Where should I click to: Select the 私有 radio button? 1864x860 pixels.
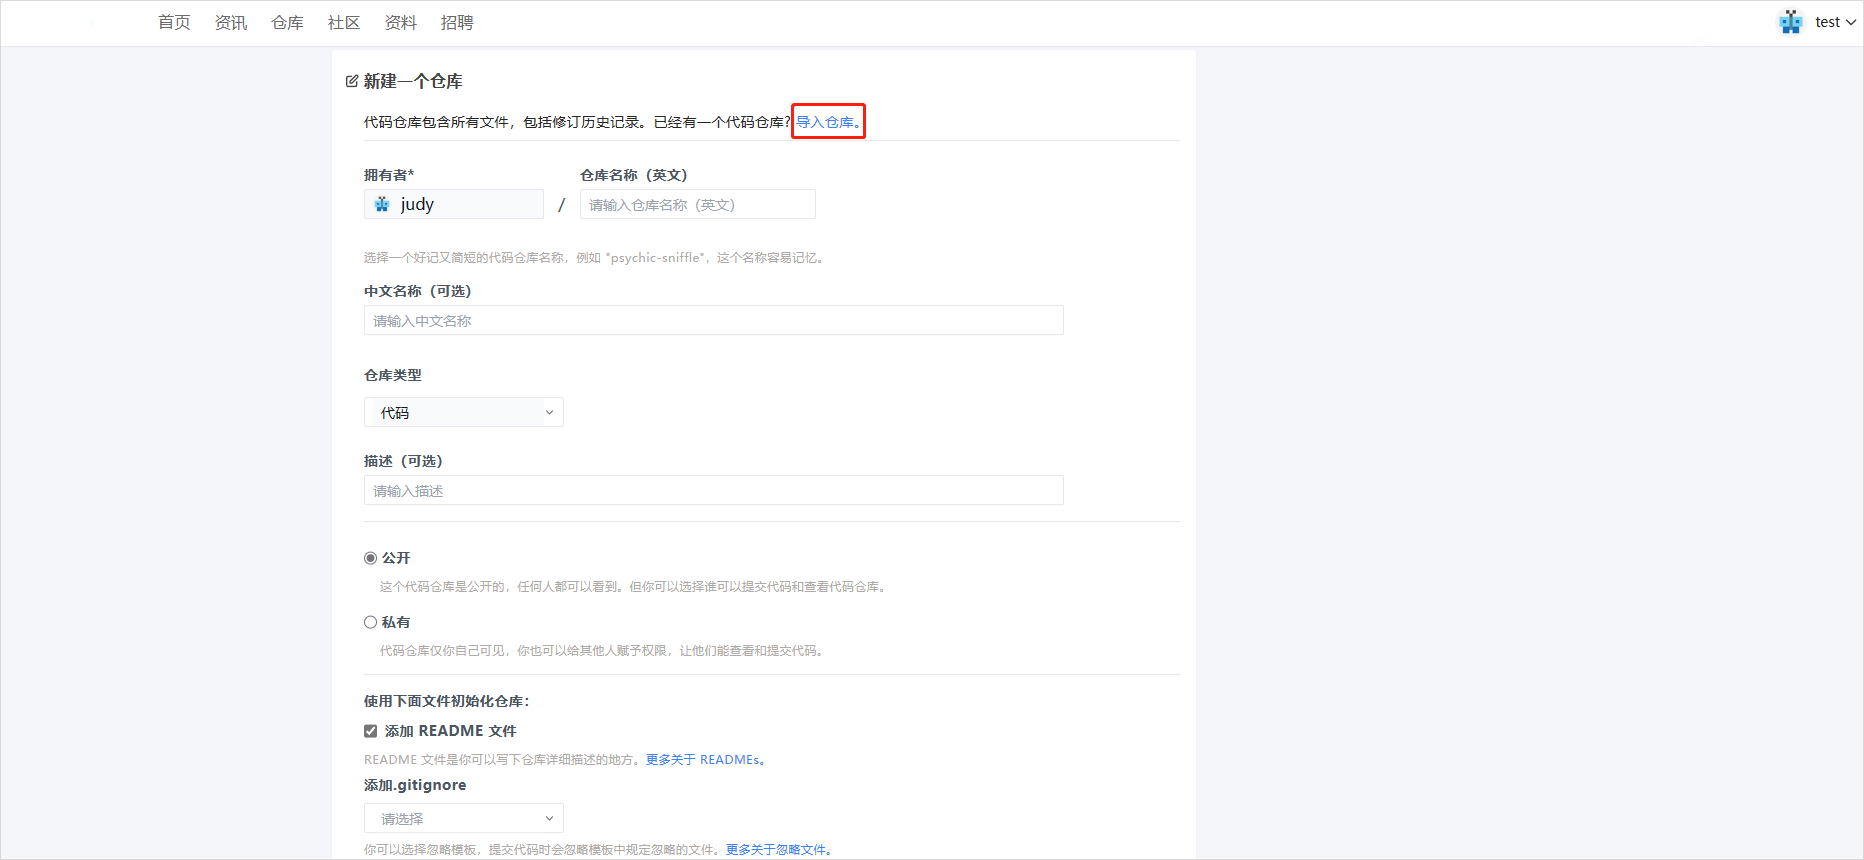(x=371, y=622)
